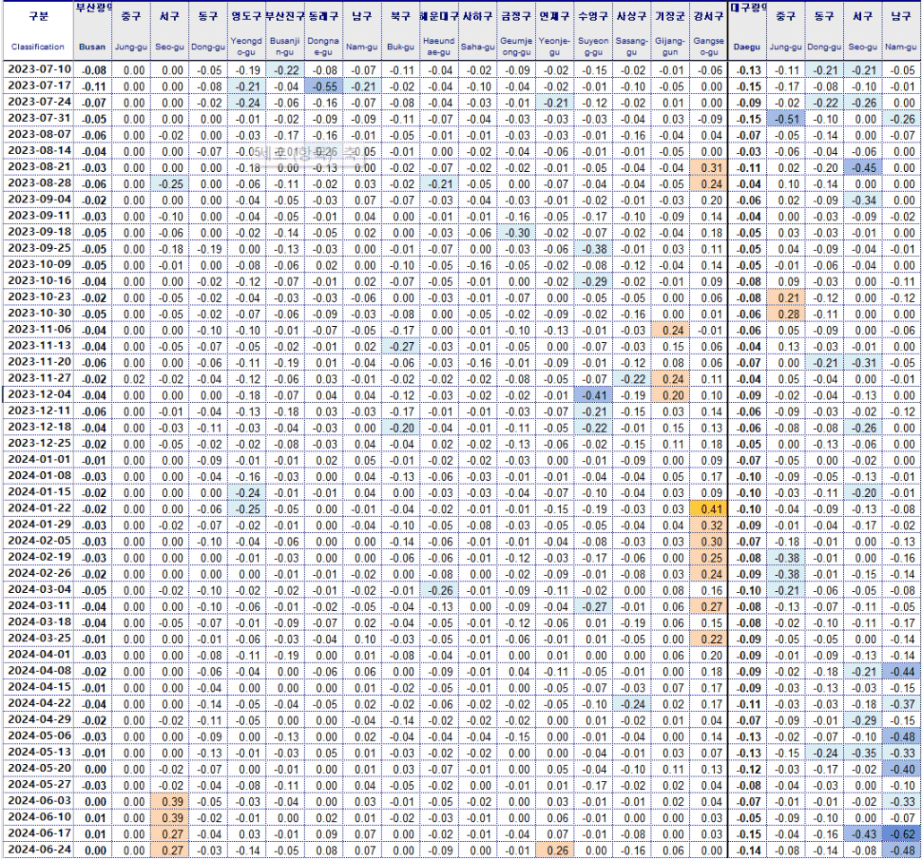Click the Daegu column header

tap(747, 31)
